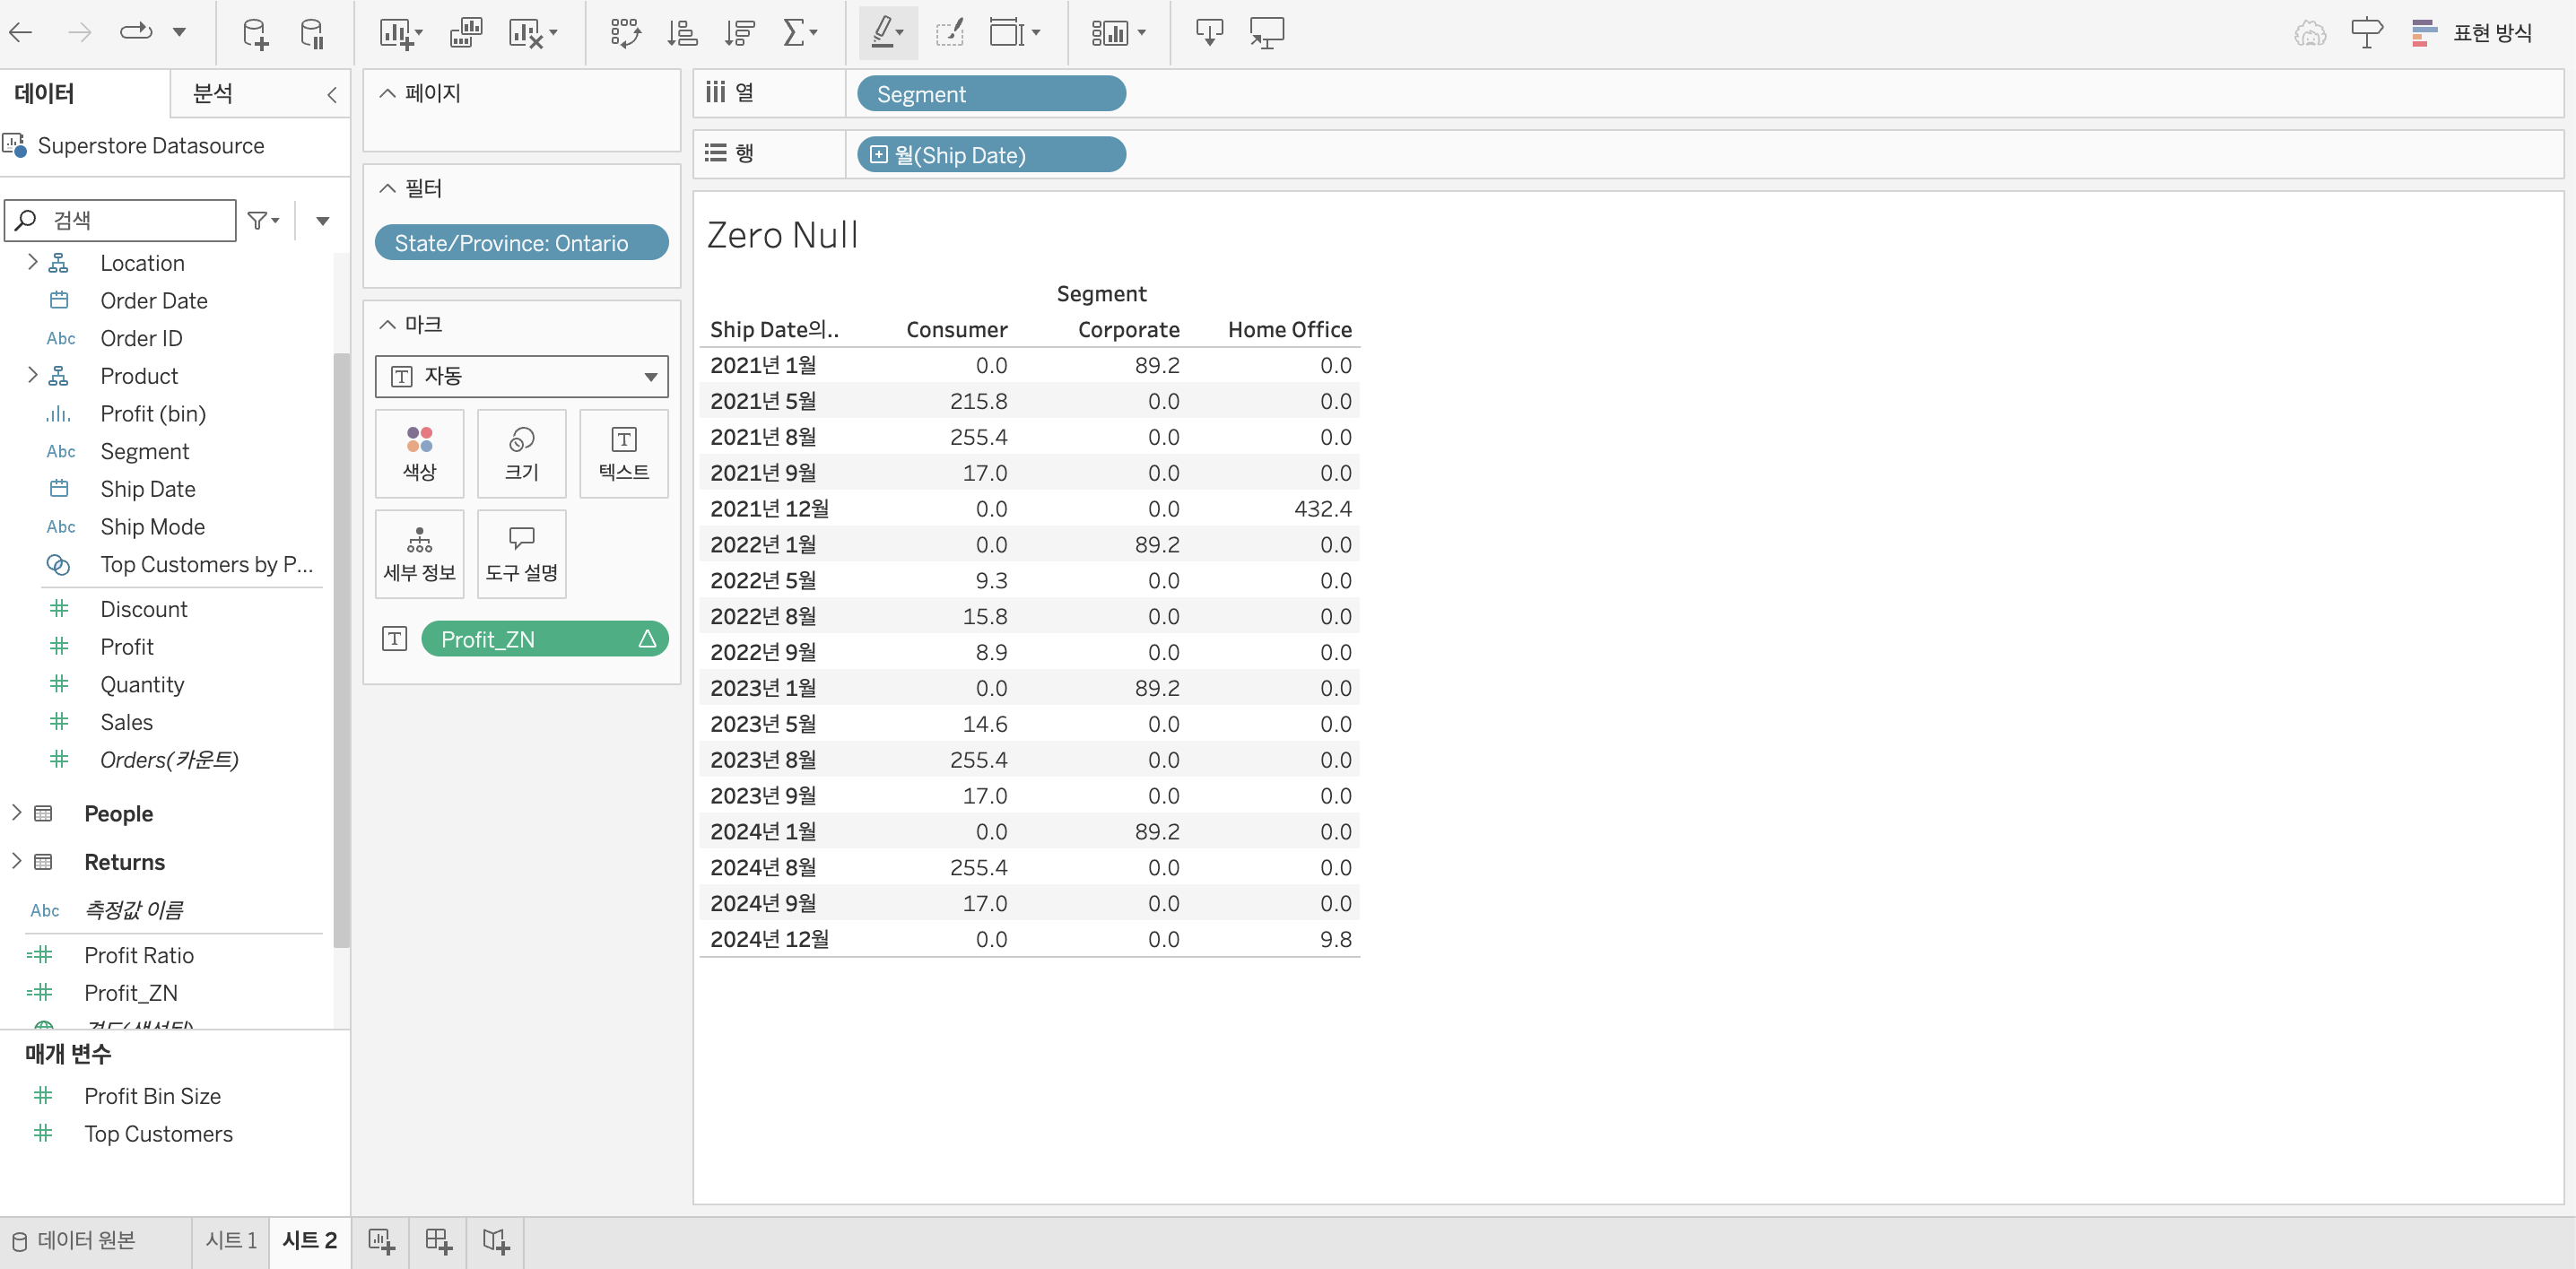Viewport: 2576px width, 1269px height.
Task: Expand the Location hierarchy
Action: [32, 262]
